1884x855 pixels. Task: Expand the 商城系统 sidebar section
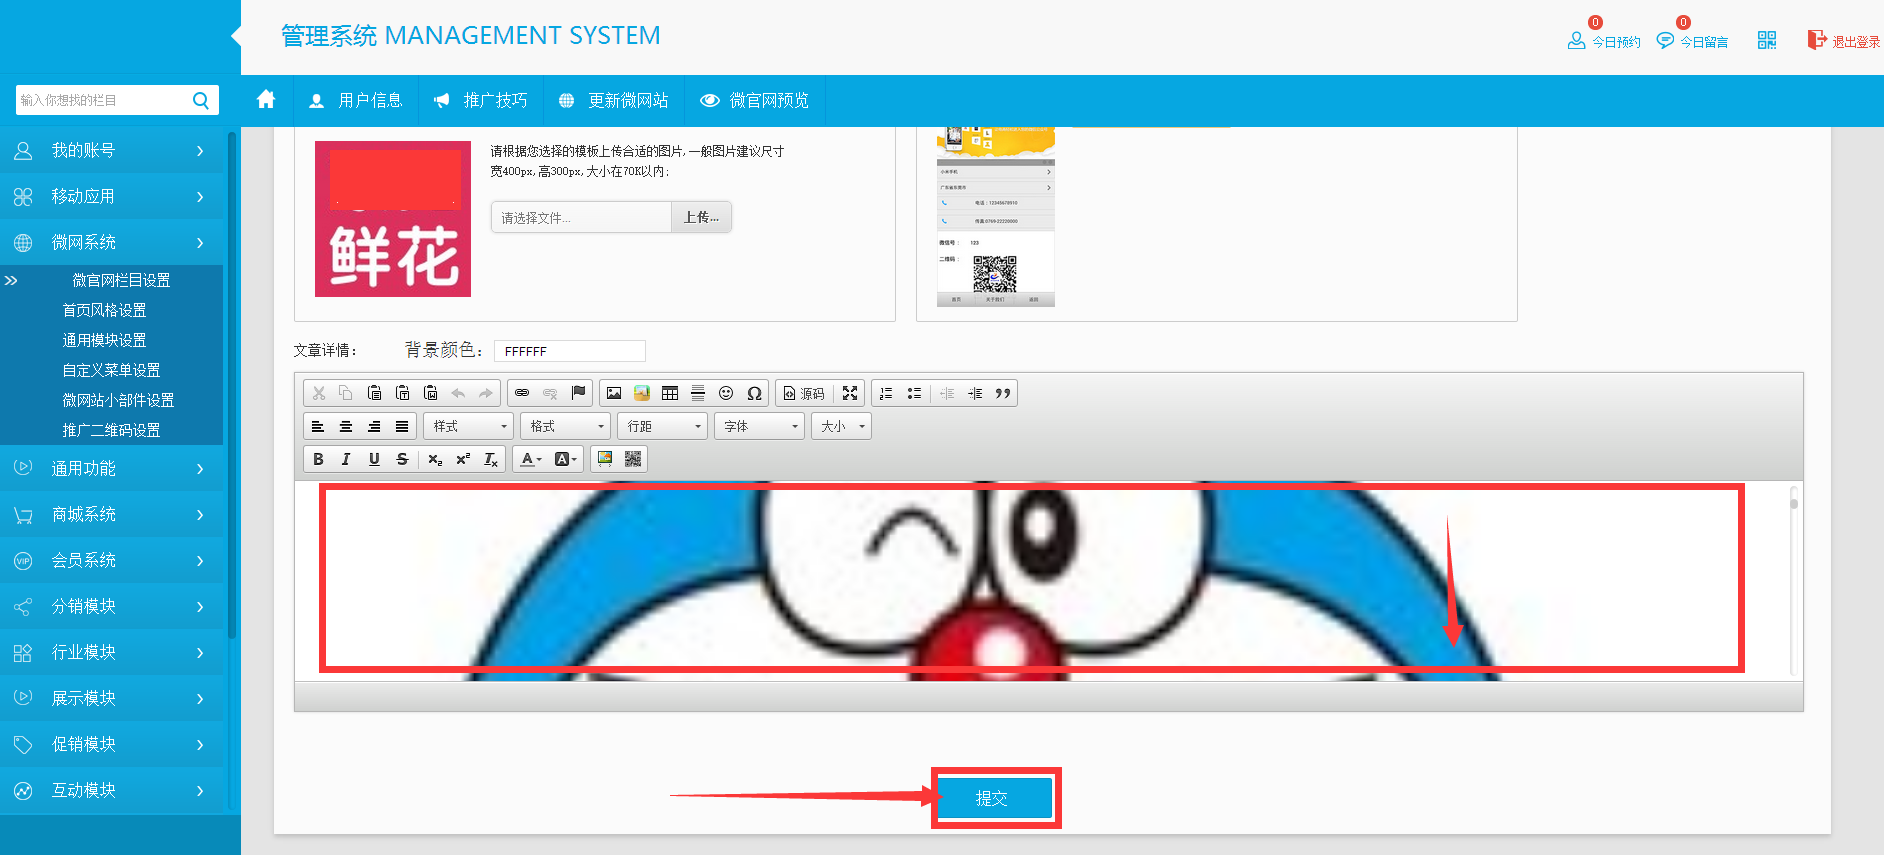point(111,515)
